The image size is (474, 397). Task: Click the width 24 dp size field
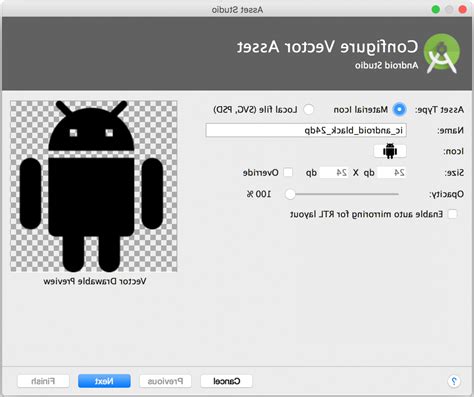click(392, 173)
